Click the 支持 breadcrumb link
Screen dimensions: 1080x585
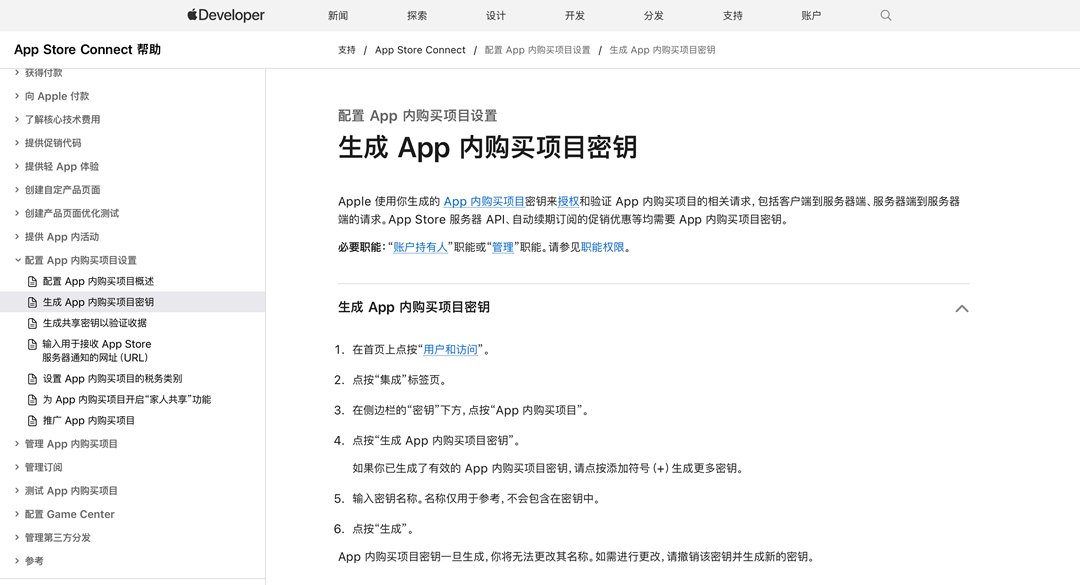(x=346, y=50)
